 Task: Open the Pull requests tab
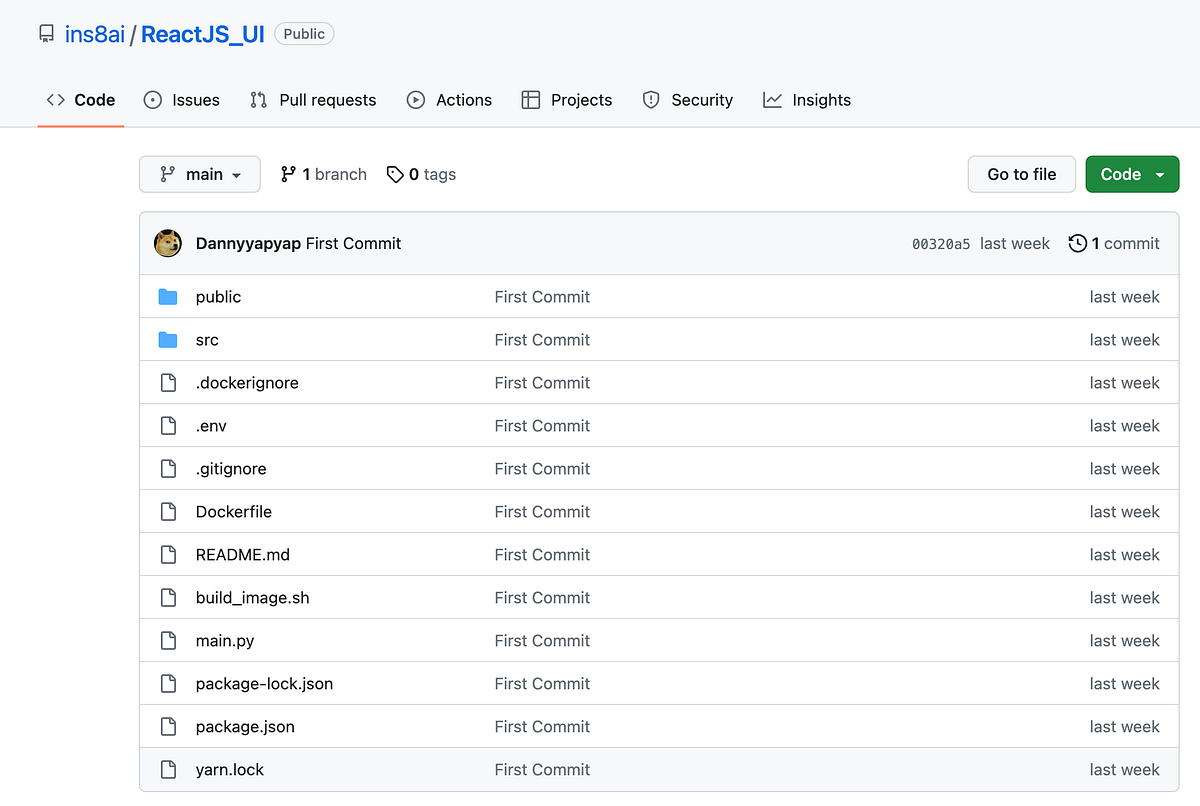pyautogui.click(x=313, y=99)
